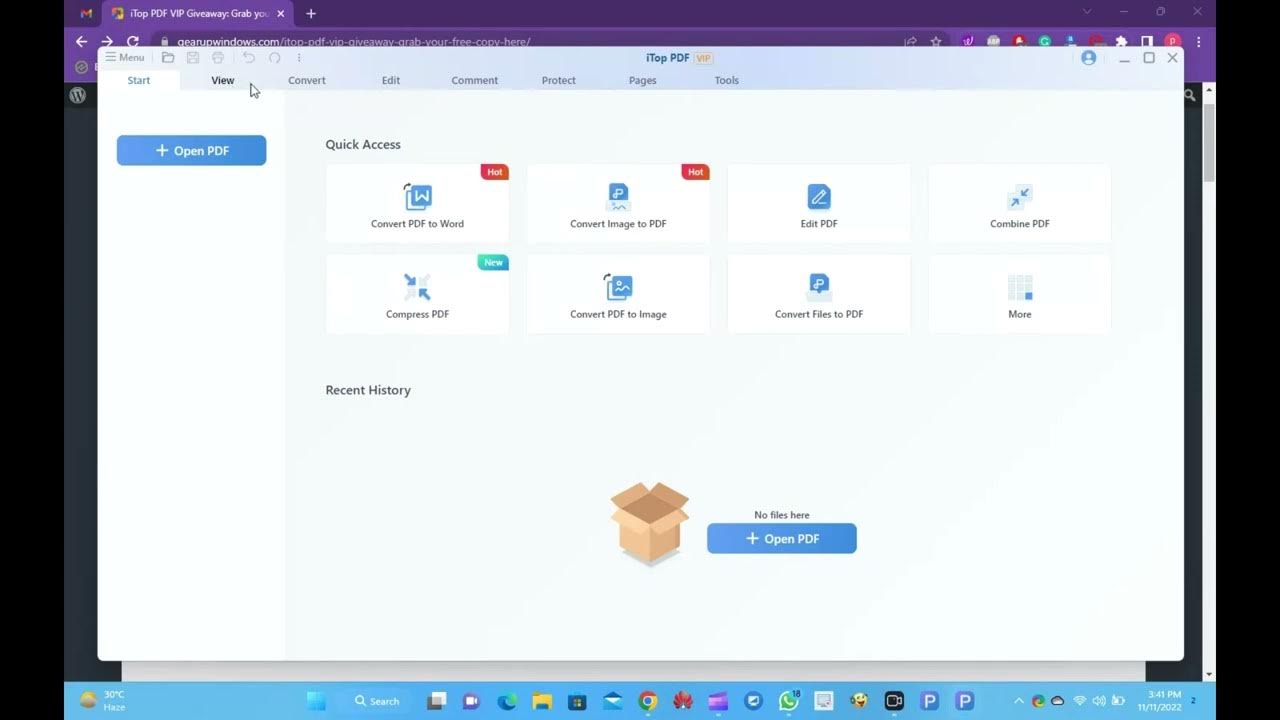Open the iTop PDF Menu button

(x=125, y=58)
